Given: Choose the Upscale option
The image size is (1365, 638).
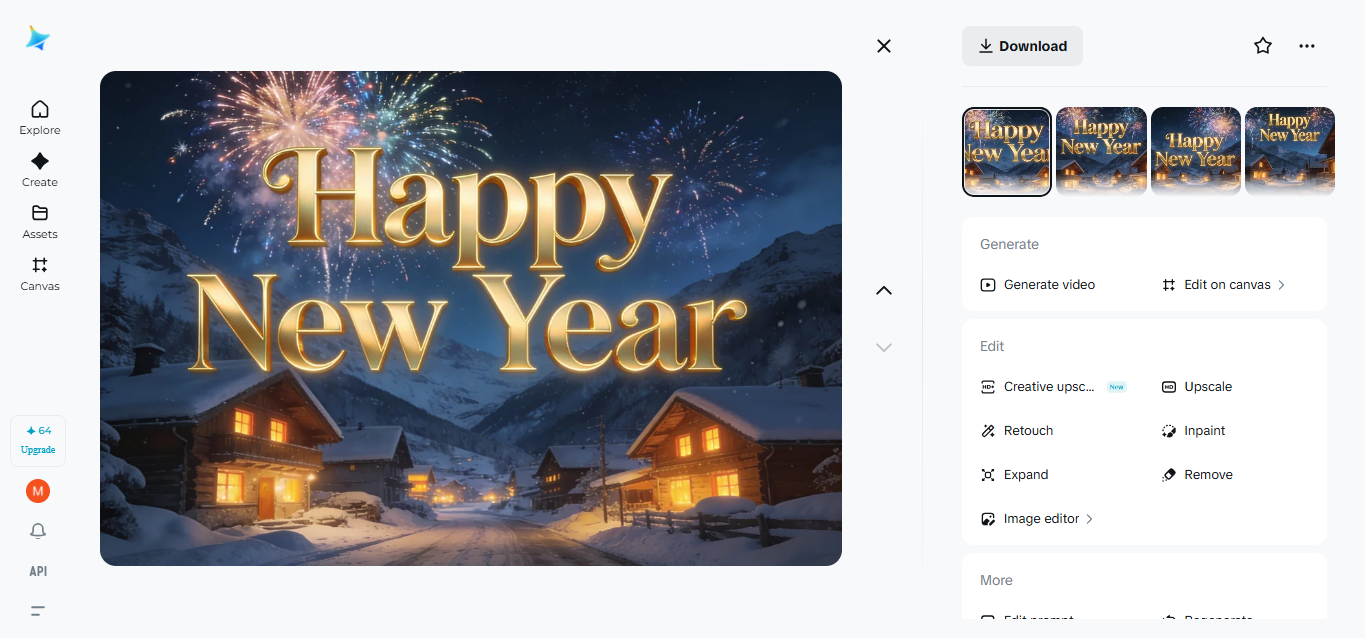Looking at the screenshot, I should click(x=1197, y=387).
